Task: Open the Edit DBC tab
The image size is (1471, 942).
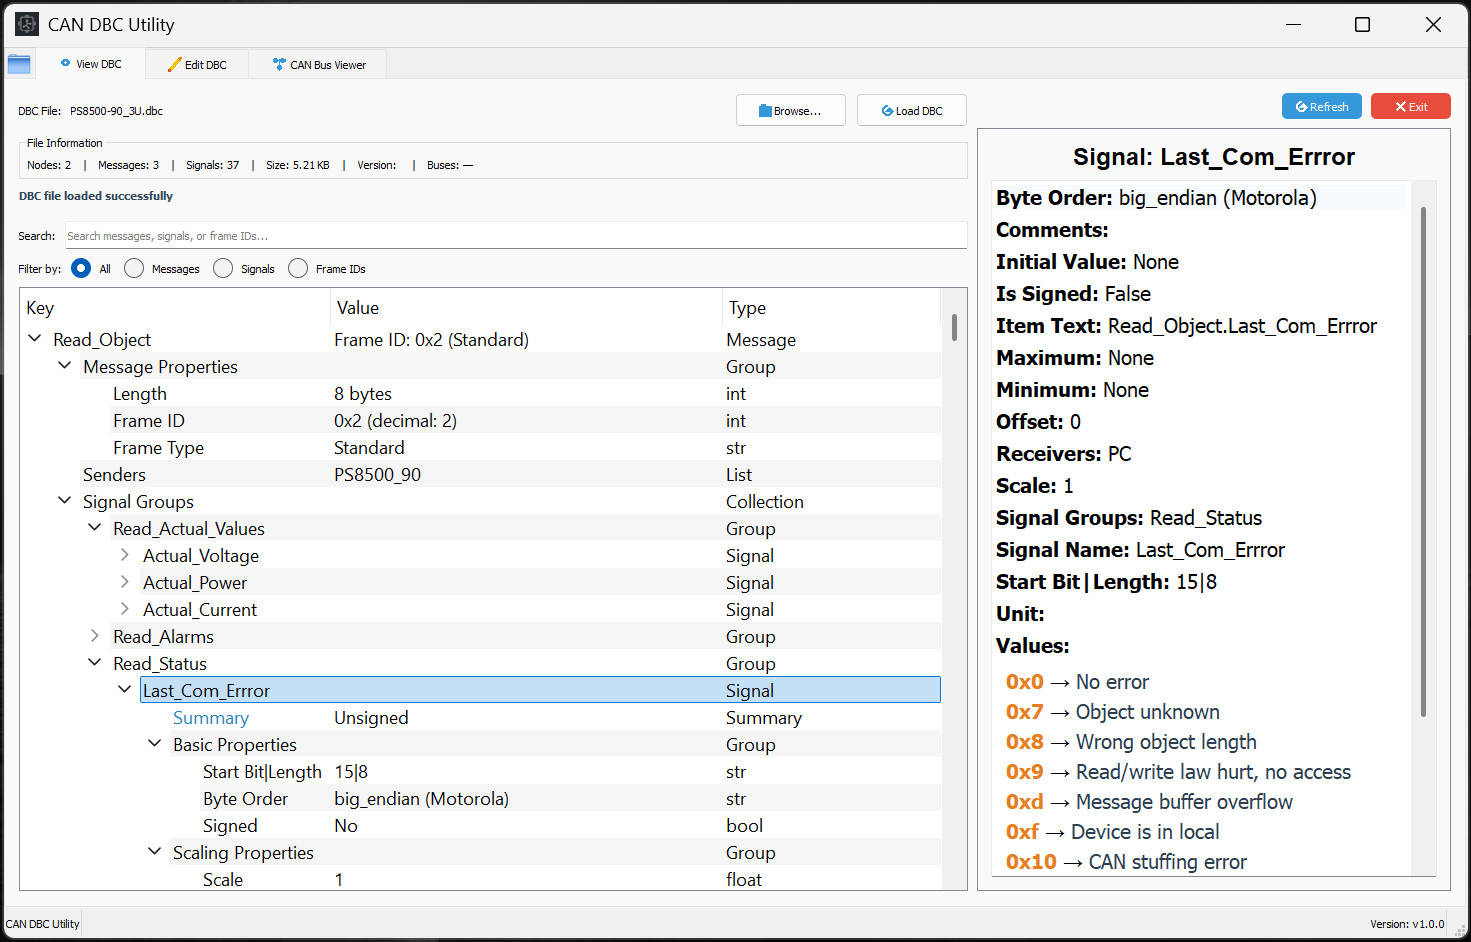Action: coord(197,65)
